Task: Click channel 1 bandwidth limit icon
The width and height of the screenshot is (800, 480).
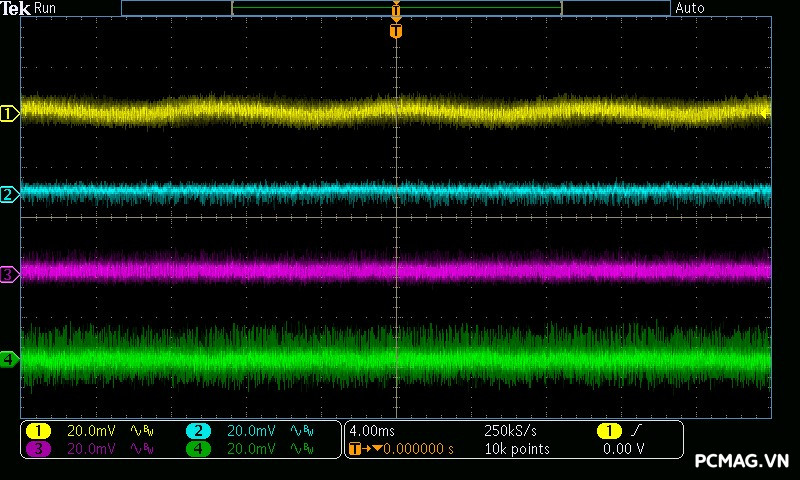Action: (142, 431)
